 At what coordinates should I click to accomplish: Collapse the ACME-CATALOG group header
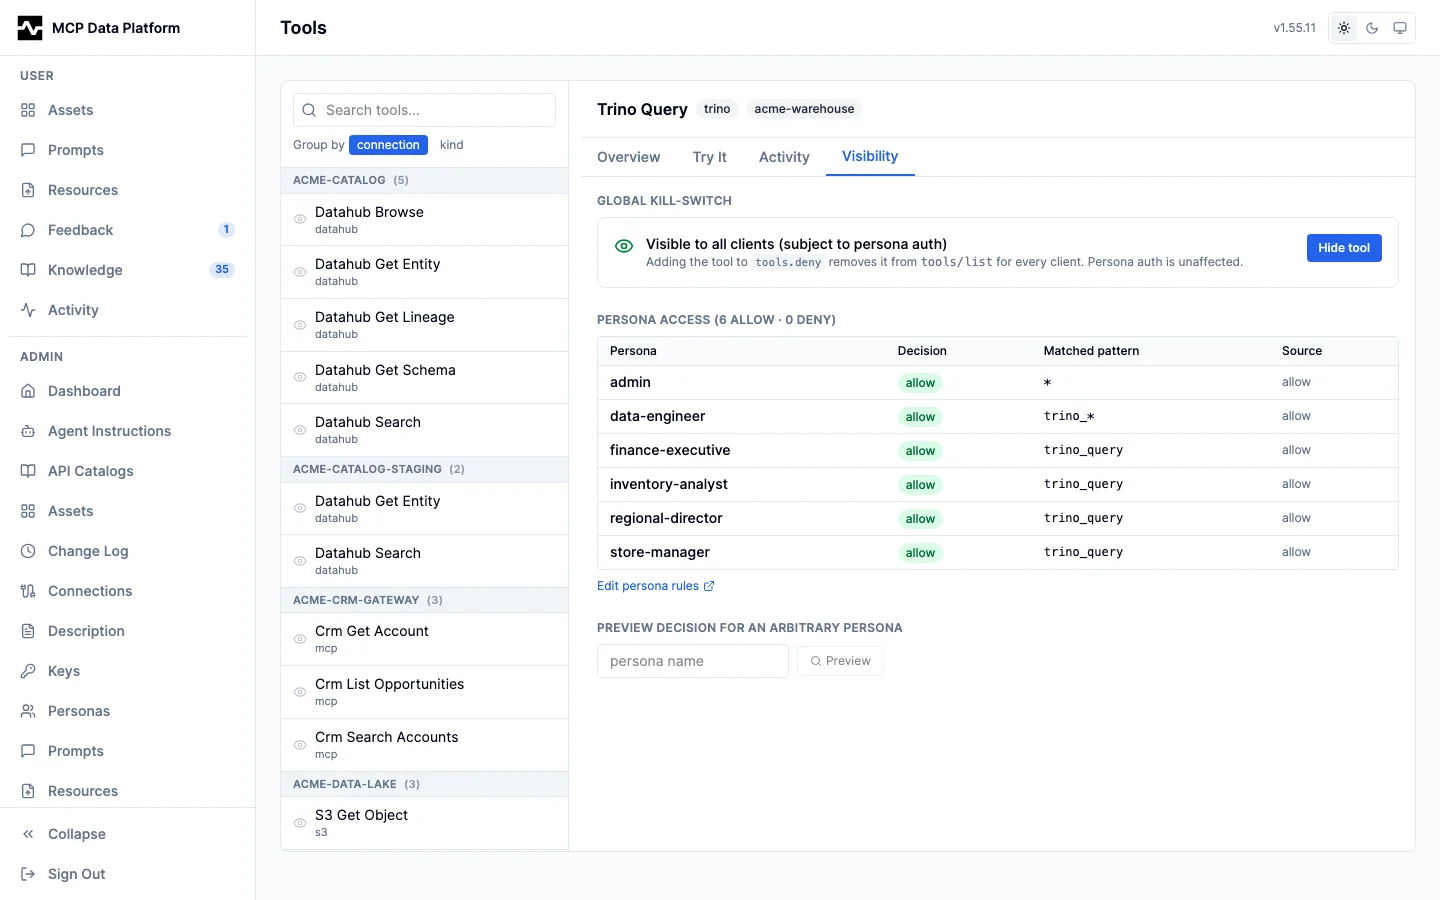[424, 180]
